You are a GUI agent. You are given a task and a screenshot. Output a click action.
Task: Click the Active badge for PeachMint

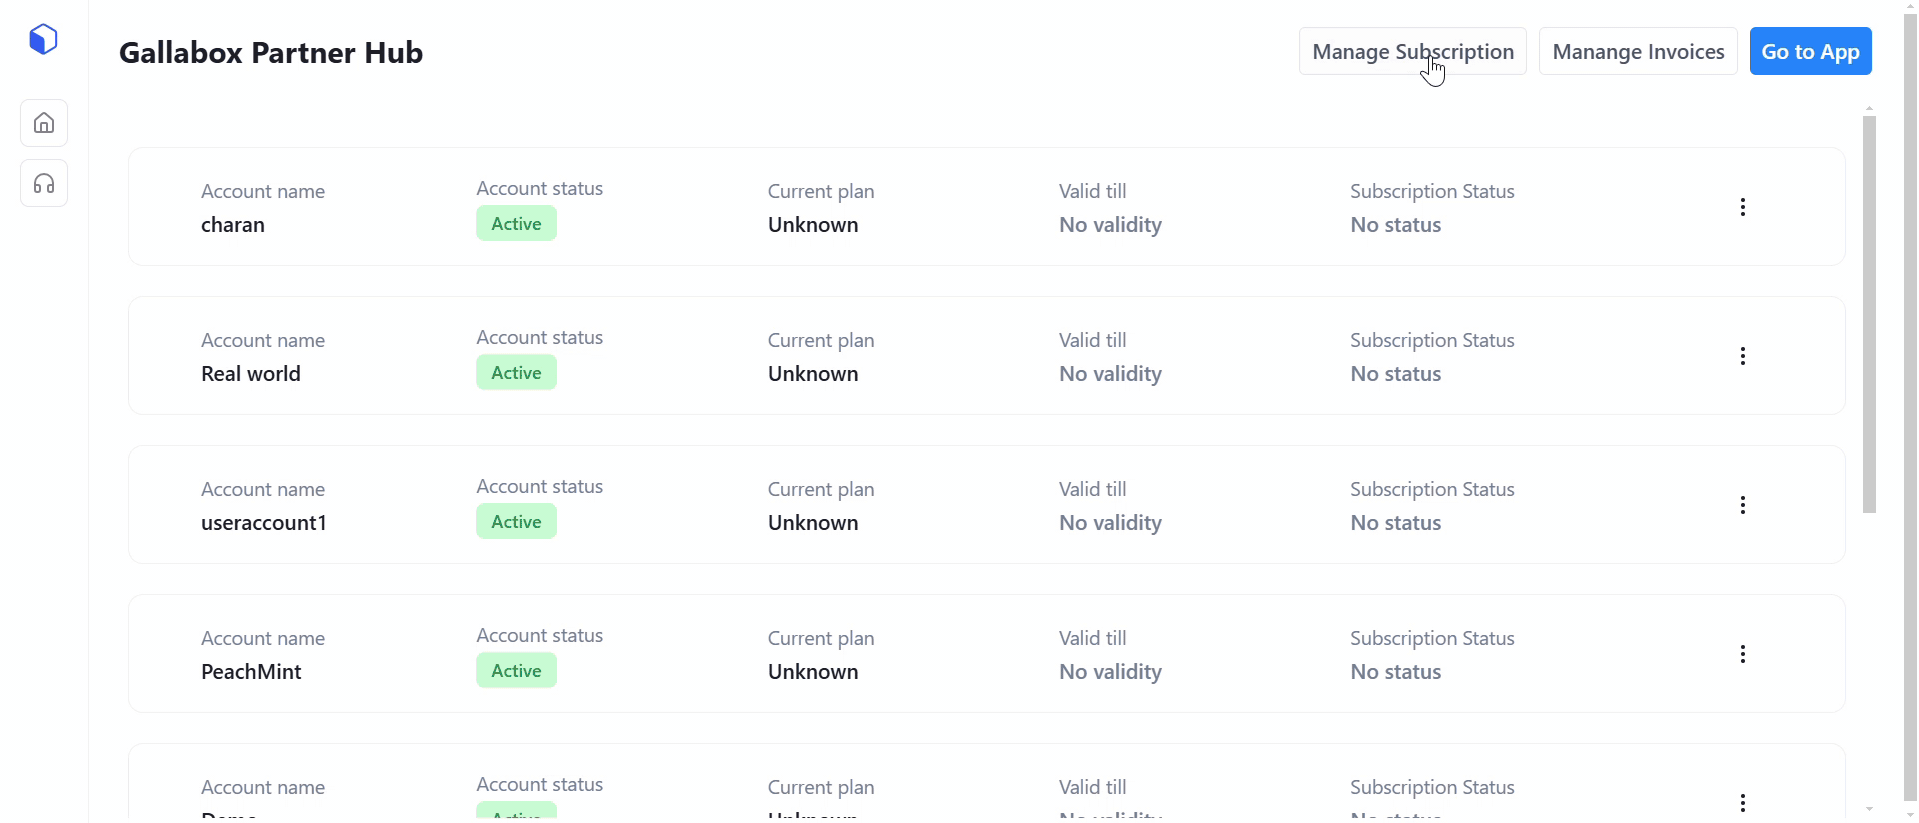(x=516, y=671)
